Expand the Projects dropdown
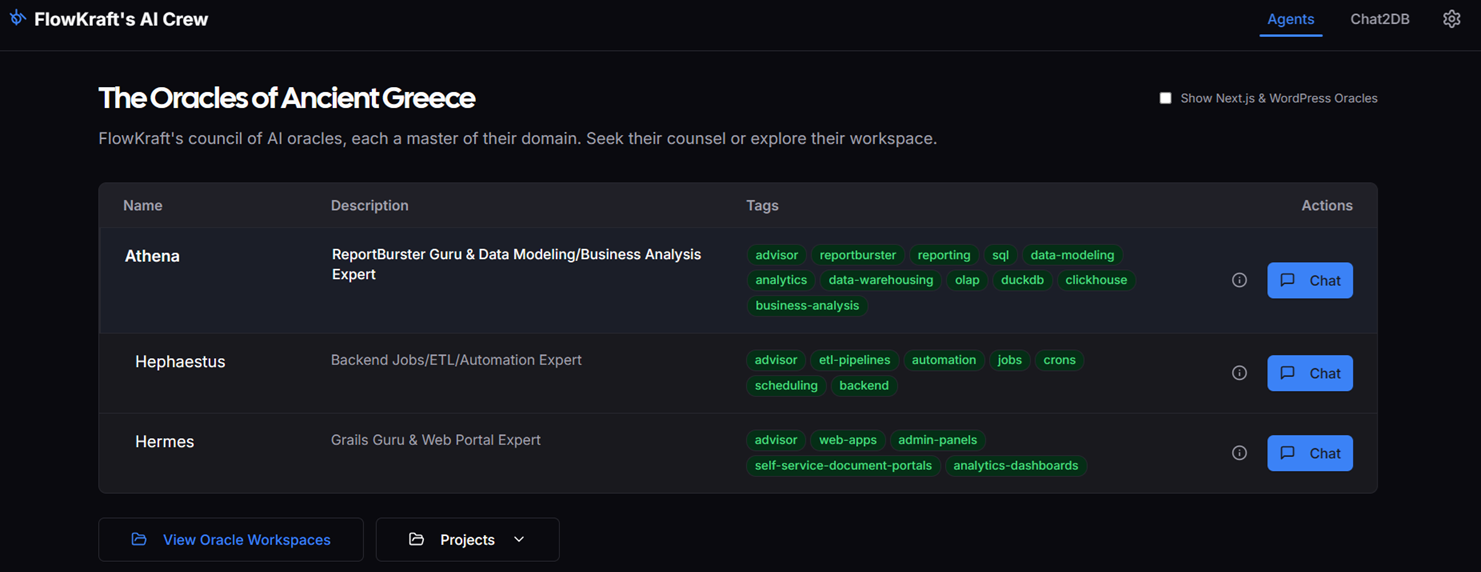This screenshot has height=572, width=1481. 467,540
